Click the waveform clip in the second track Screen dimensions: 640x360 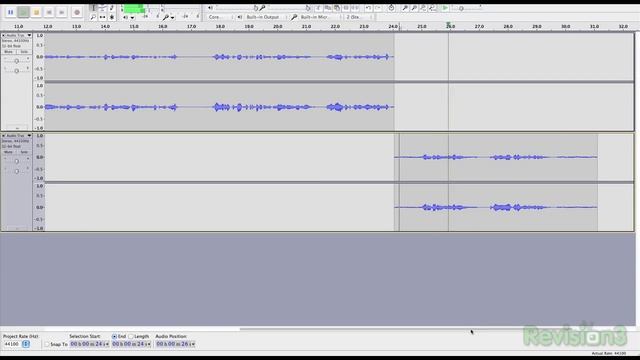click(496, 182)
